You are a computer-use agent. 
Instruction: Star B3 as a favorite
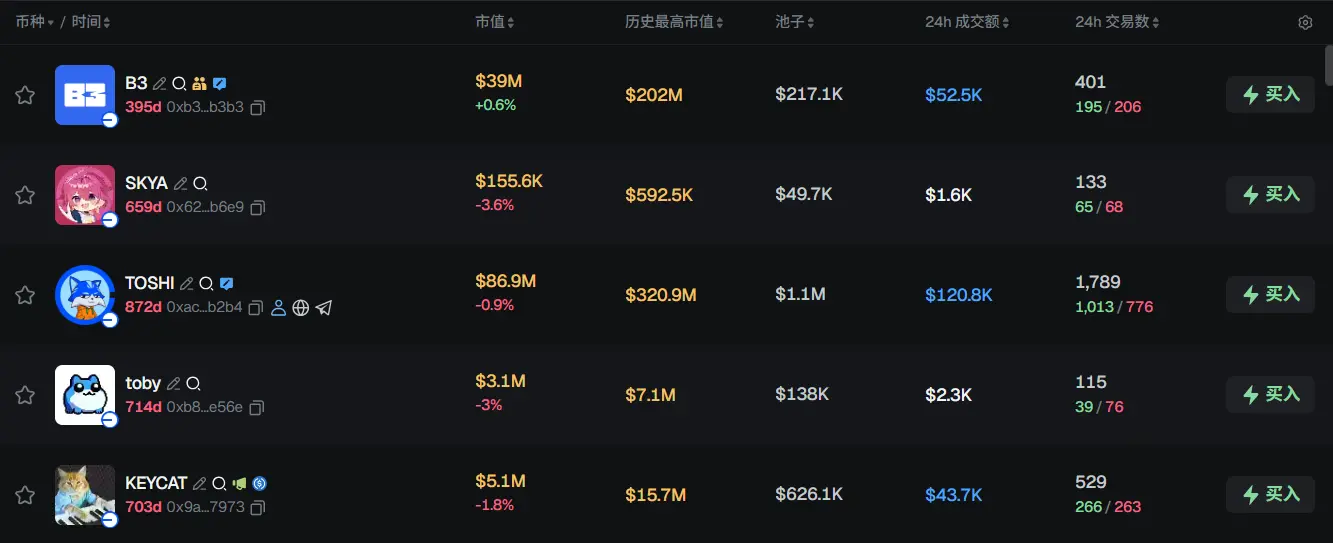25,95
